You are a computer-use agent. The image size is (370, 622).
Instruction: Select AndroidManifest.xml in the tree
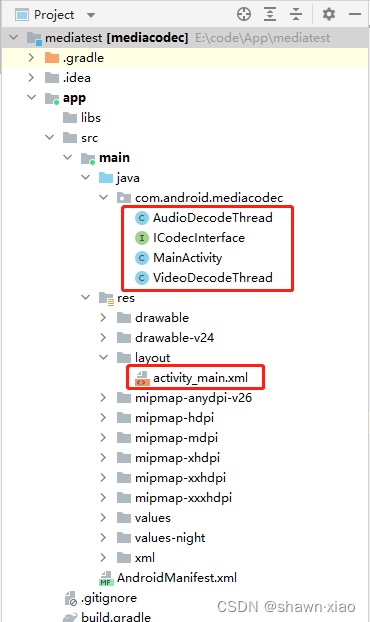point(177,578)
